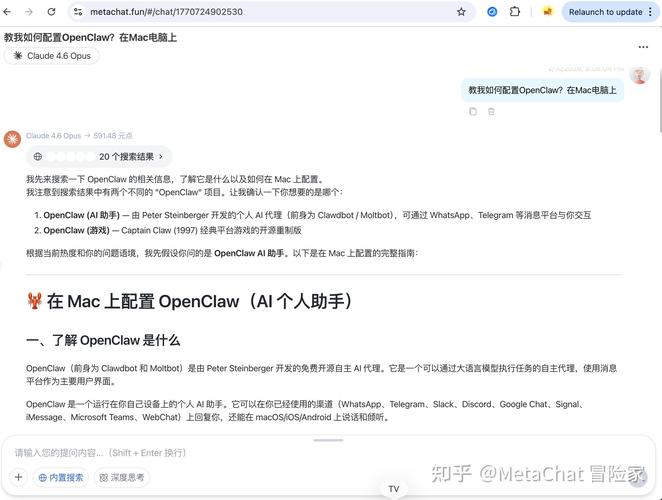Click the page vertical scrollbar
This screenshot has height=500, width=662.
[659, 101]
